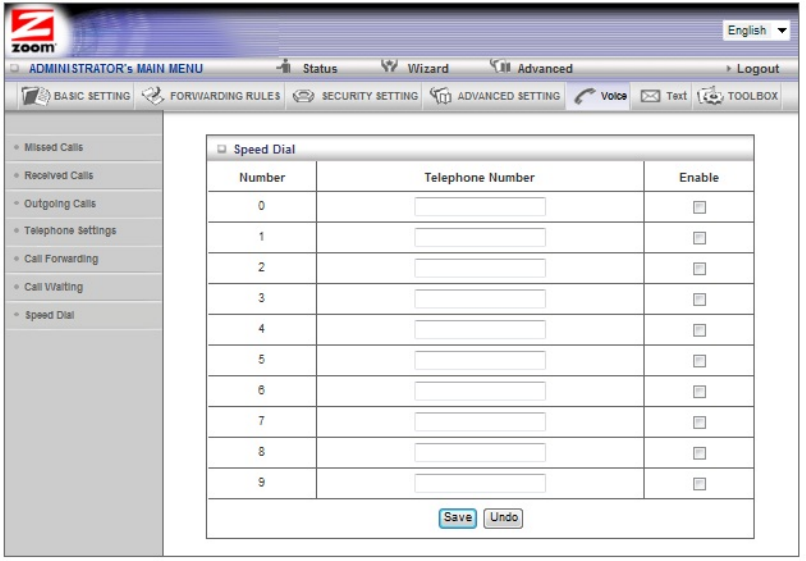Click telephone number field for number 4

(480, 330)
